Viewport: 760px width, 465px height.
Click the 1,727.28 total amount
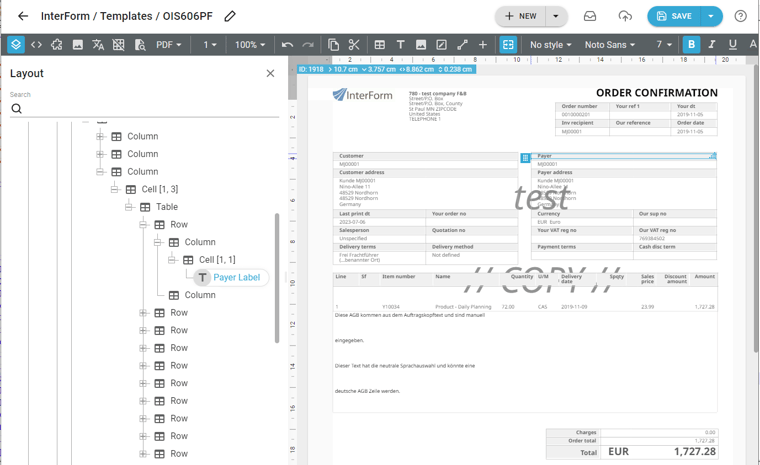(695, 451)
